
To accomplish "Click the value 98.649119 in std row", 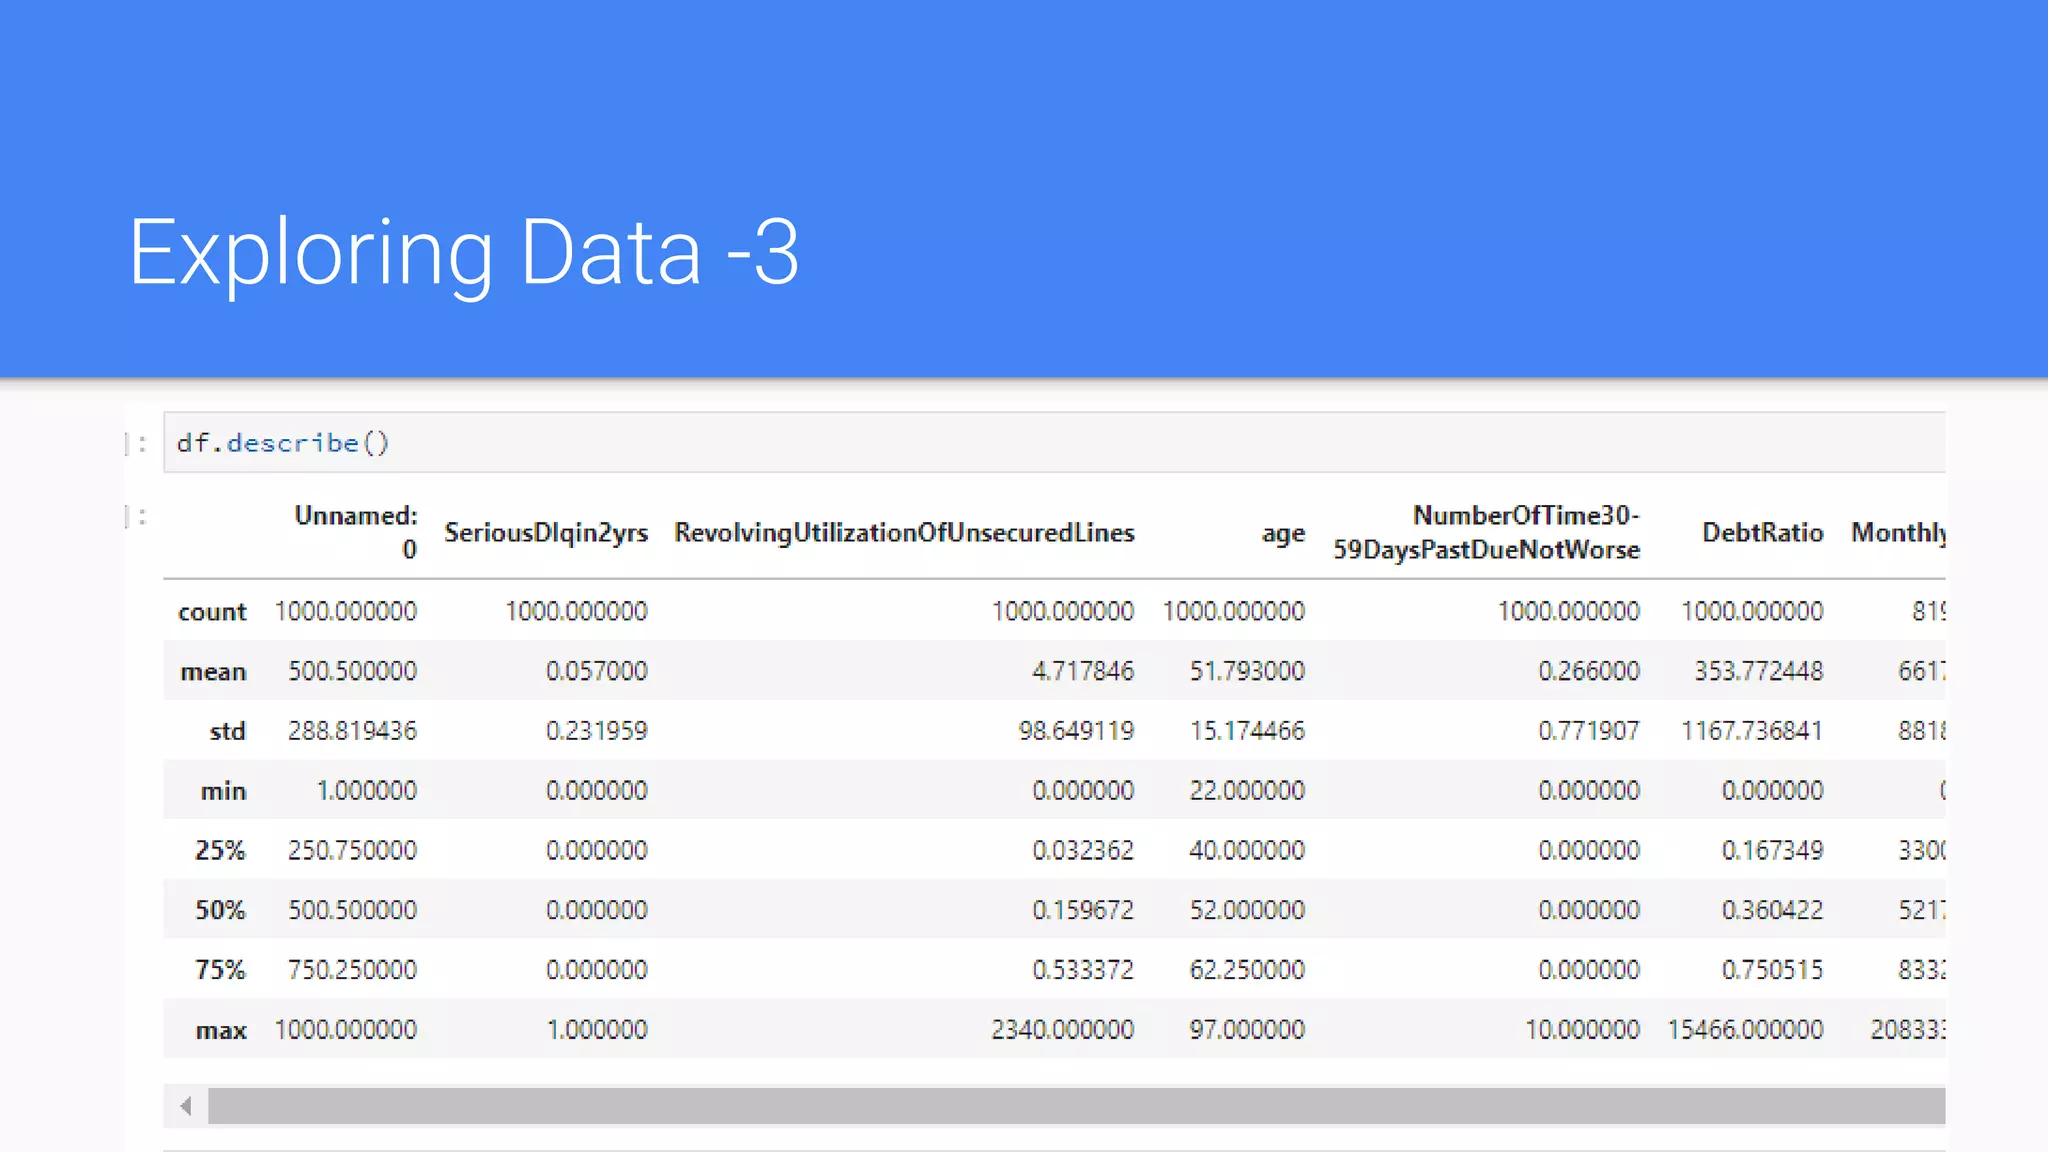I will point(1076,731).
